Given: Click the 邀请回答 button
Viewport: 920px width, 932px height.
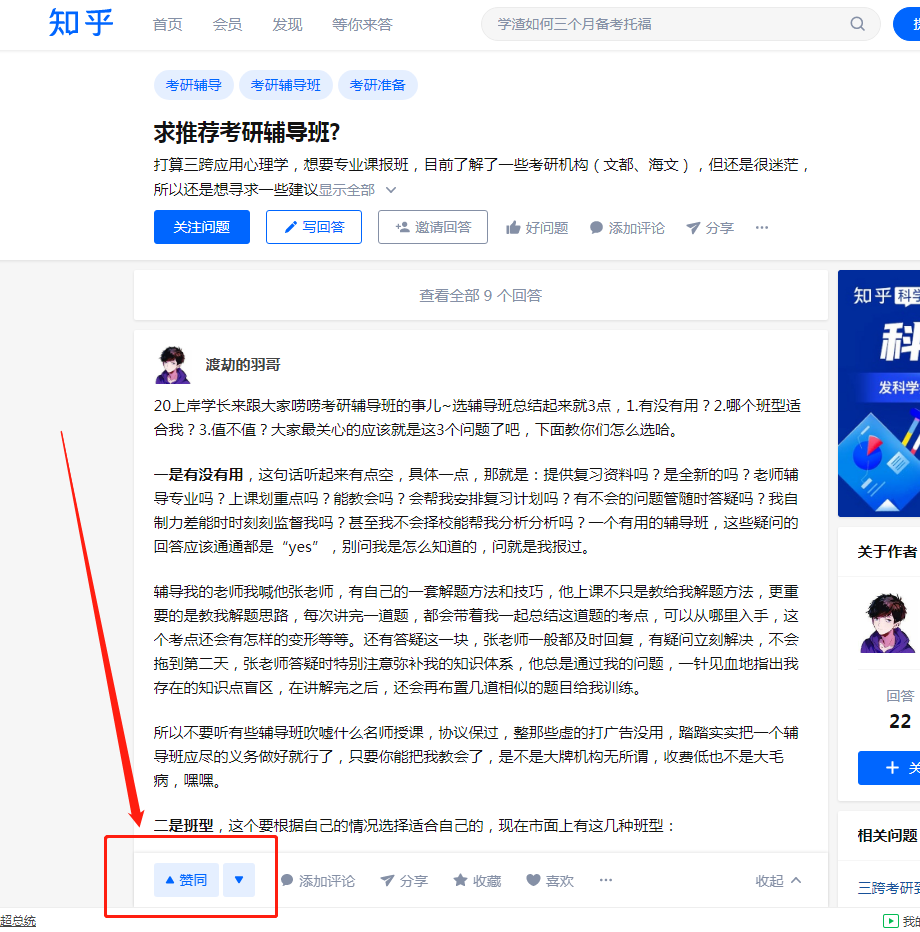Looking at the screenshot, I should pos(433,227).
